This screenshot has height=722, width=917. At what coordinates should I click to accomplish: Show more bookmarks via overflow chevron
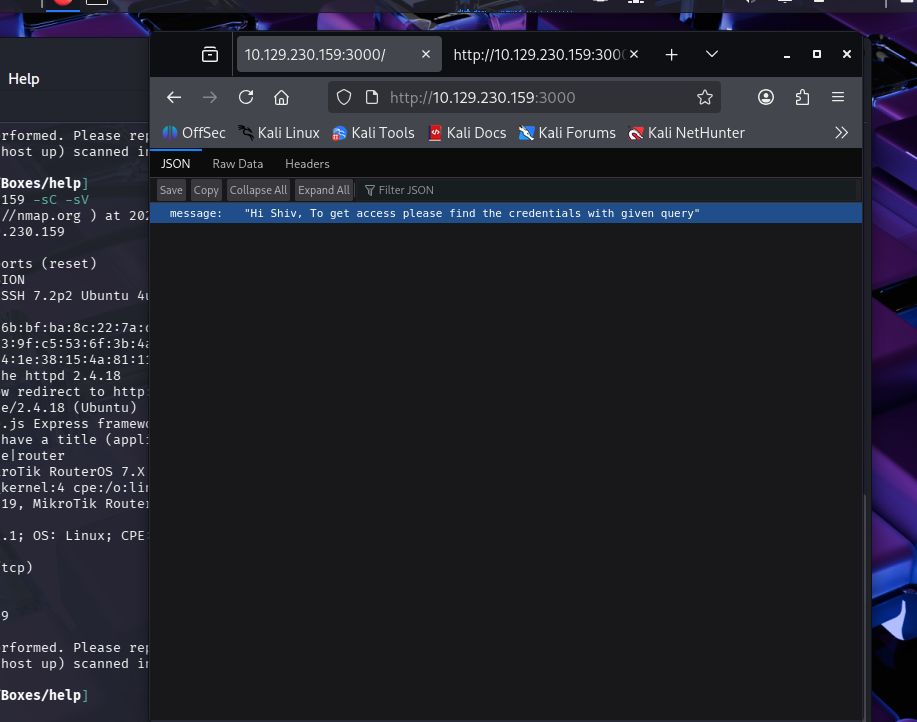(x=841, y=133)
